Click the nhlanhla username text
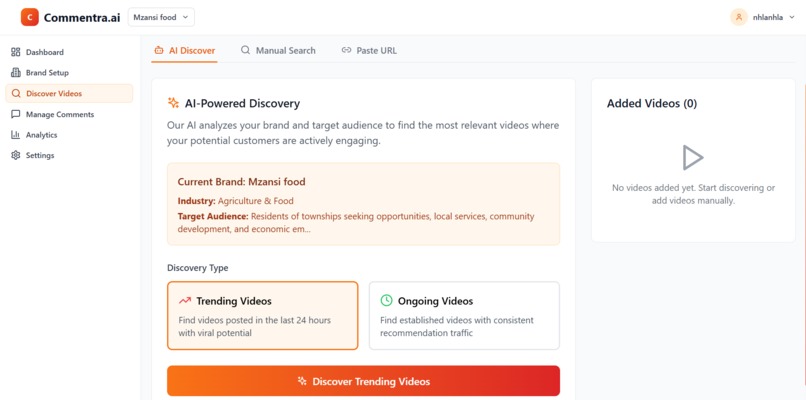 click(x=767, y=17)
